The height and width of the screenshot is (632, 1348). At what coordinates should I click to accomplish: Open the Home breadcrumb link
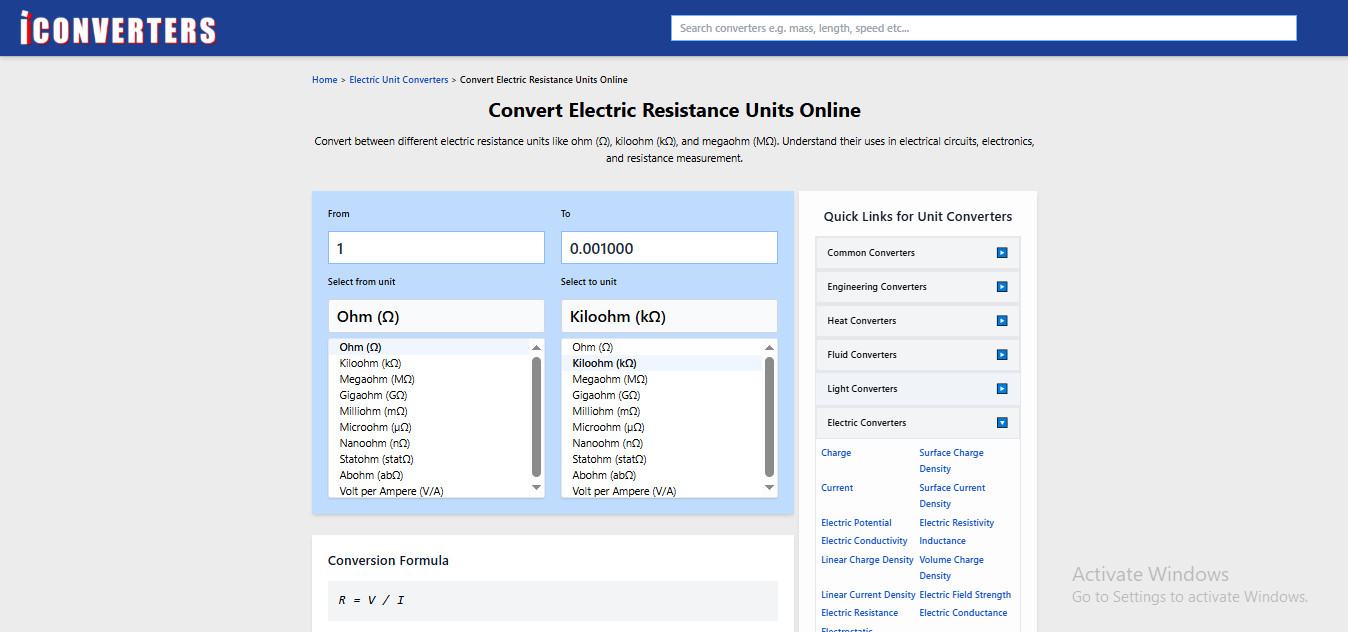[324, 80]
